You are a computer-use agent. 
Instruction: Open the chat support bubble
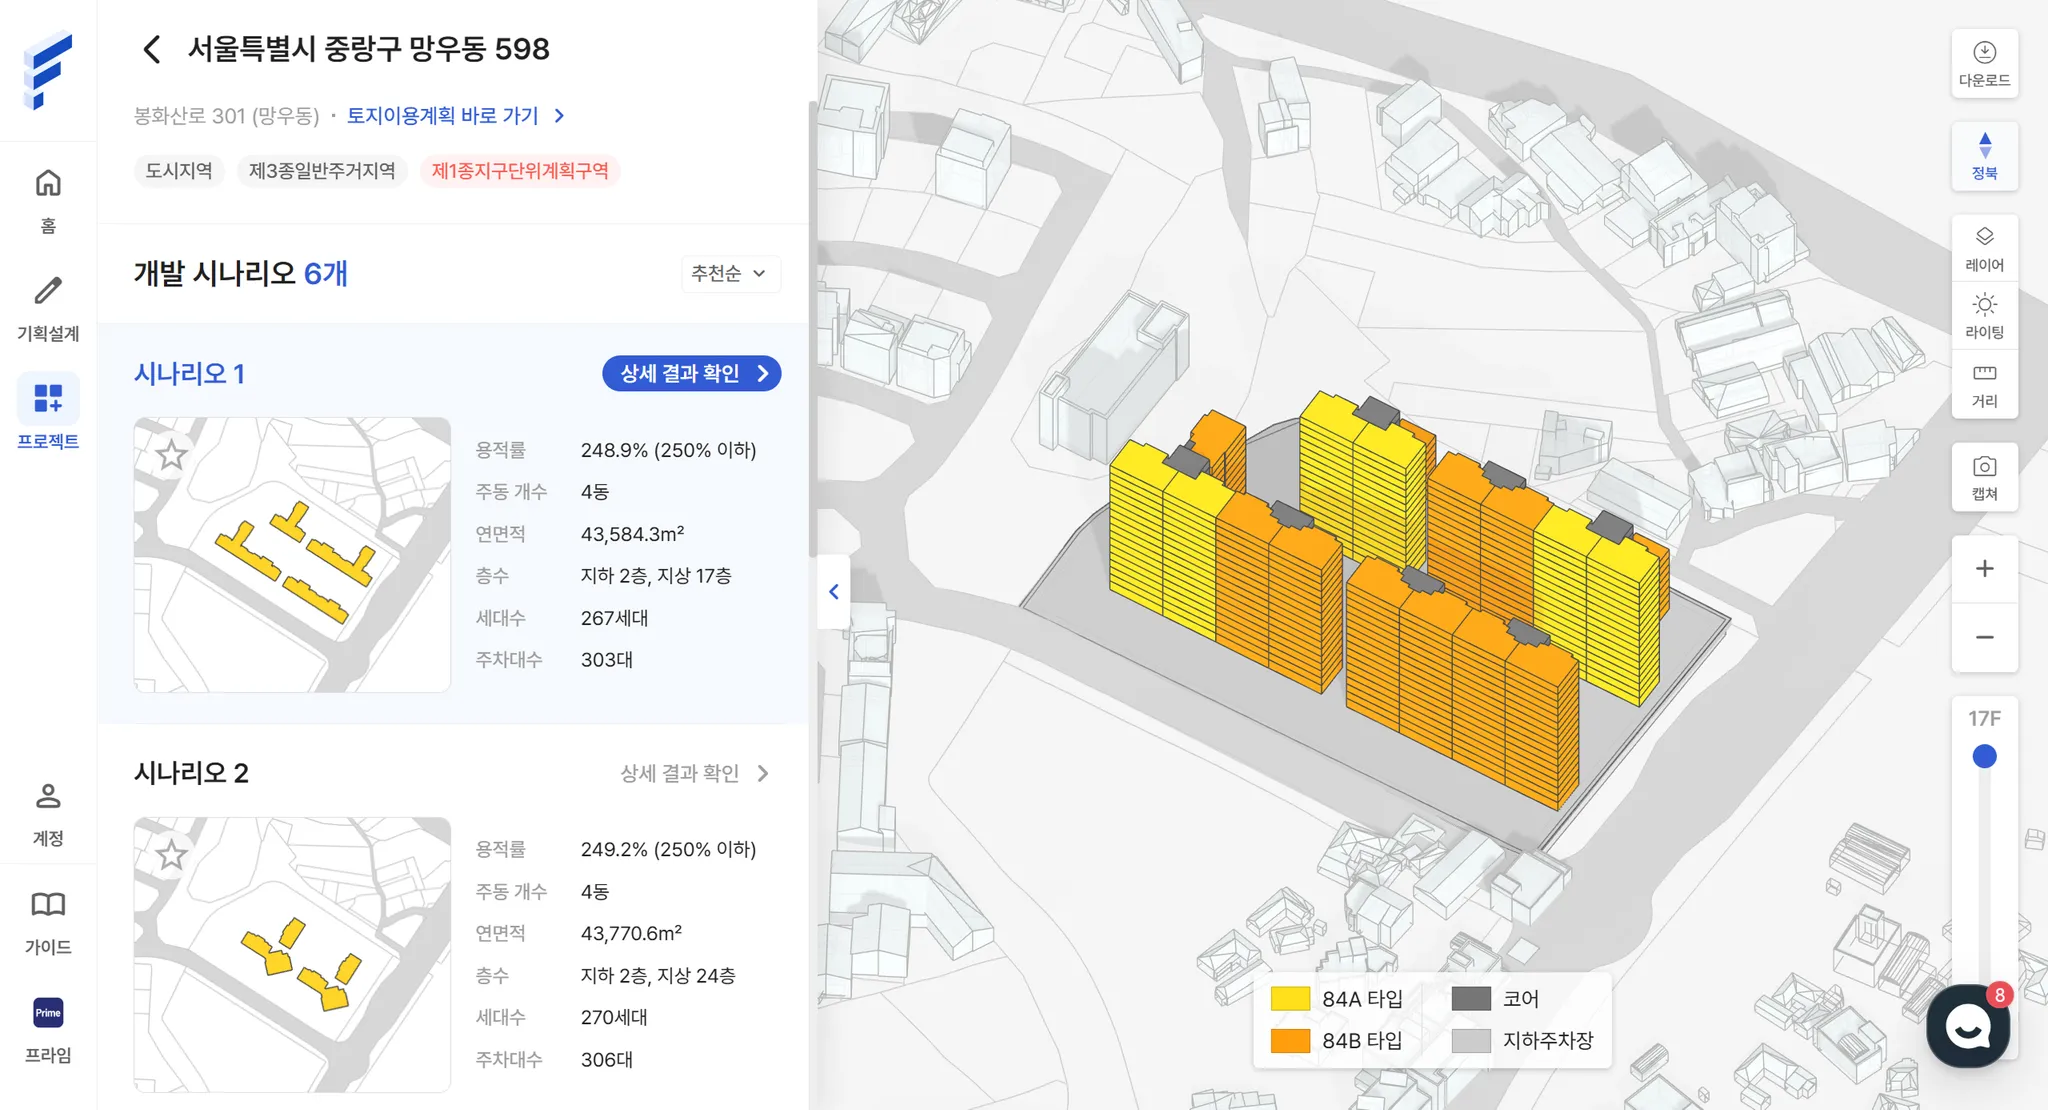(x=1968, y=1026)
